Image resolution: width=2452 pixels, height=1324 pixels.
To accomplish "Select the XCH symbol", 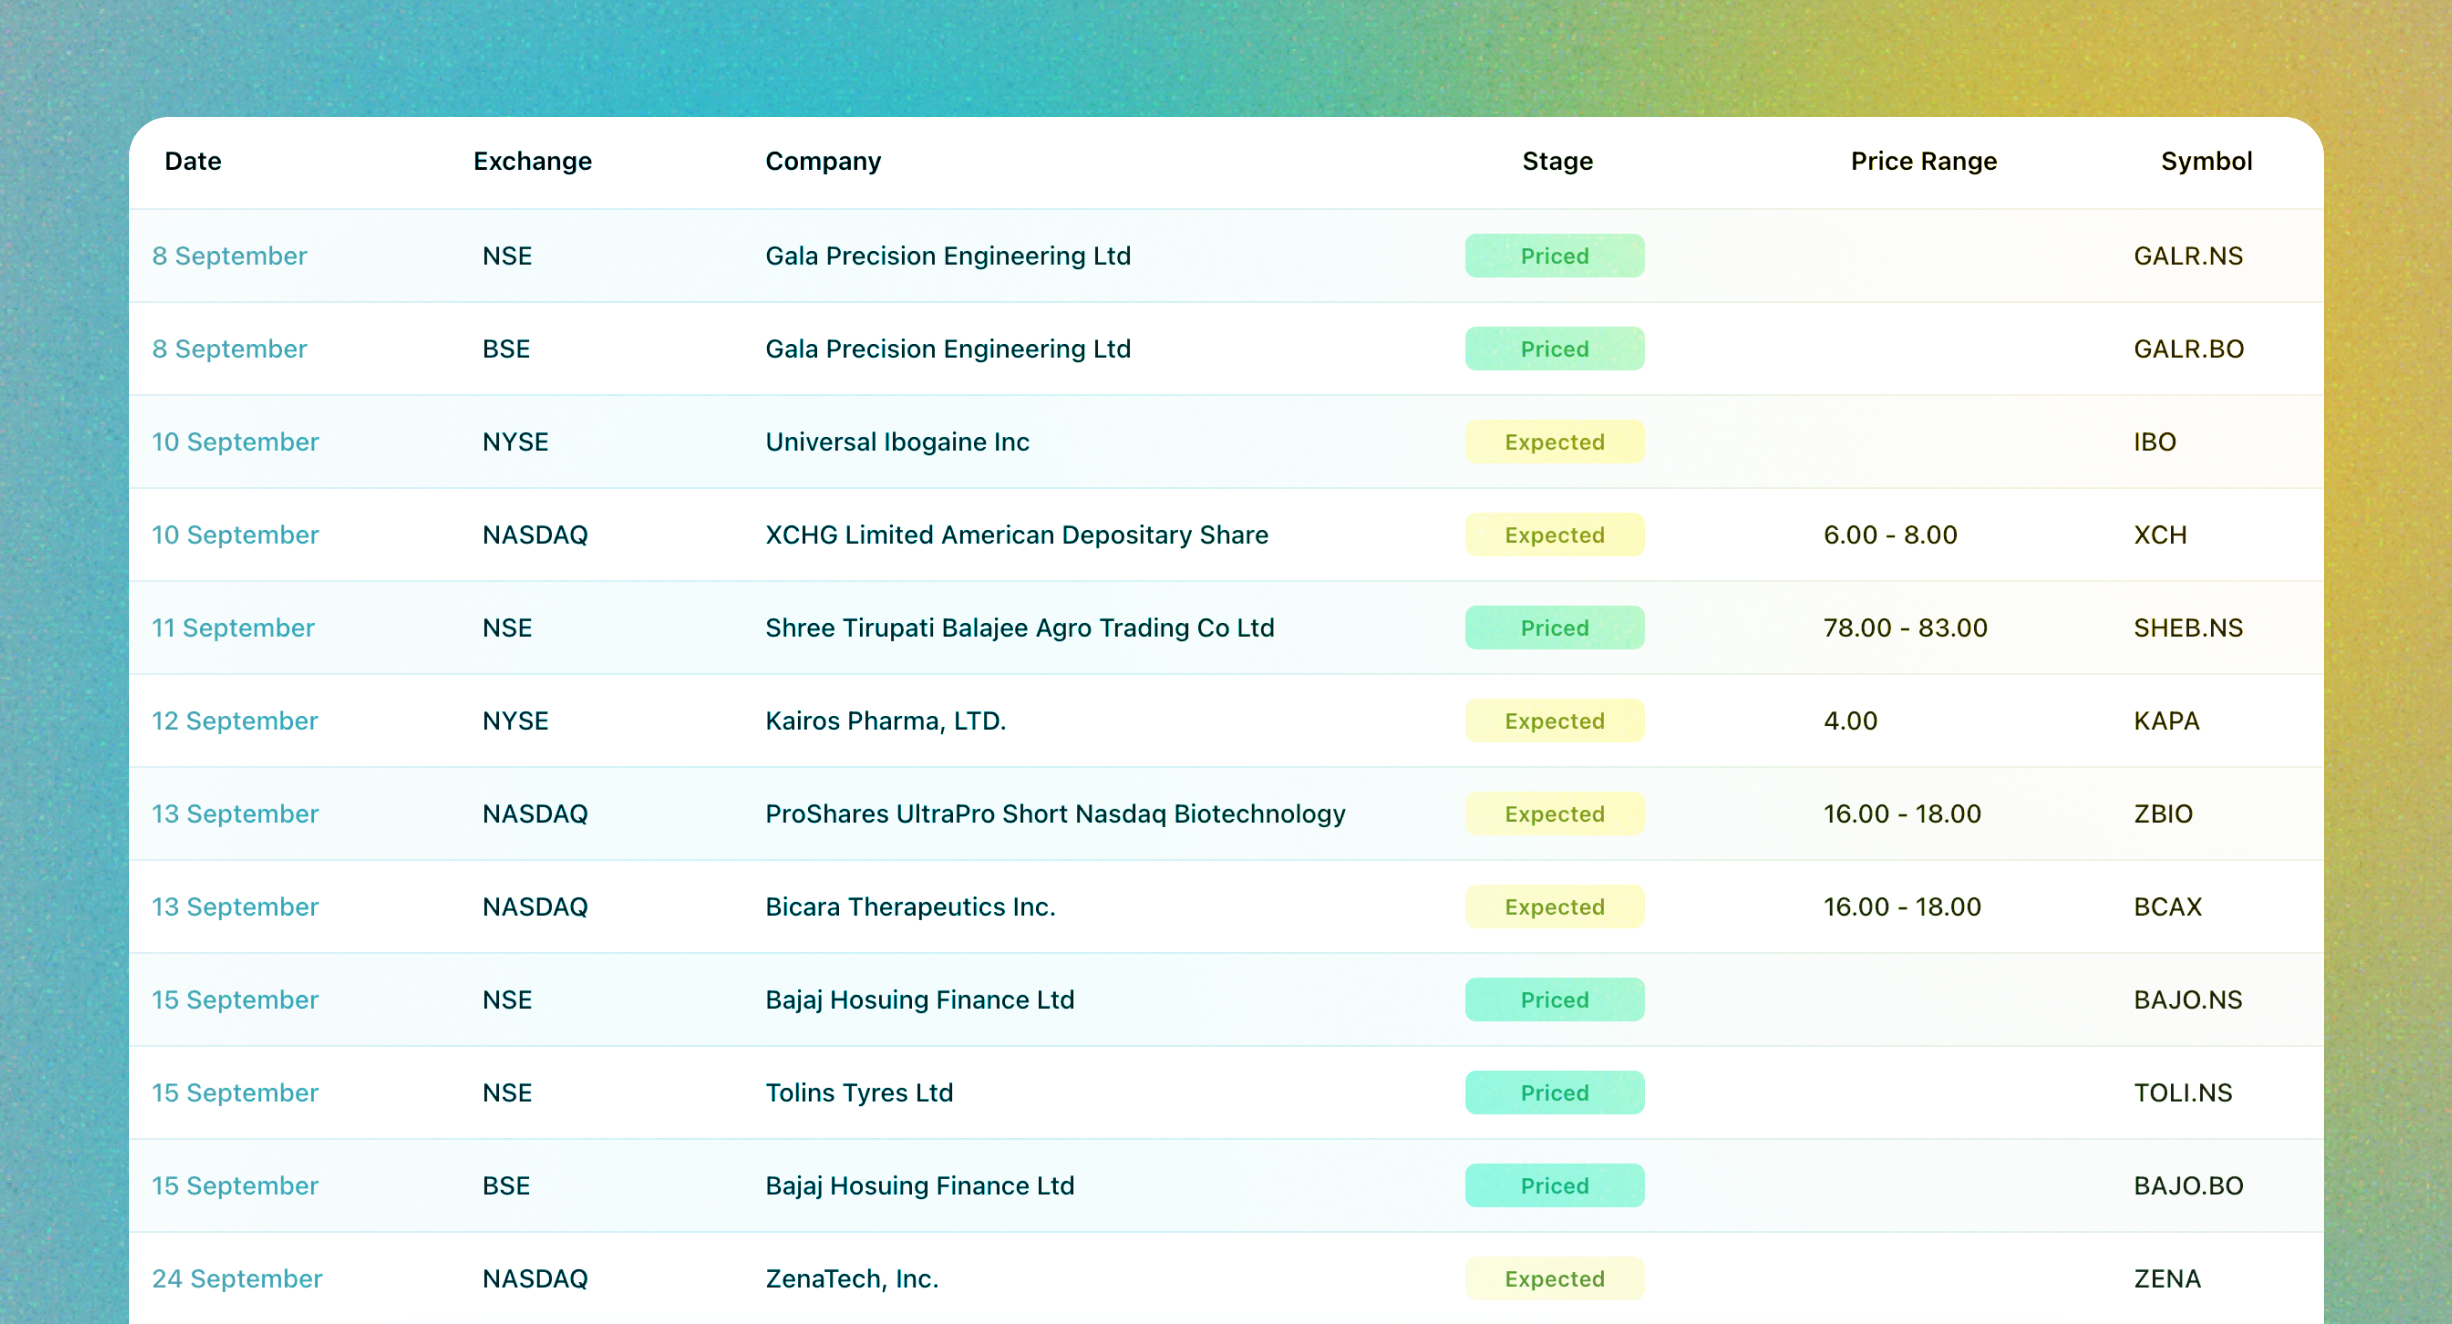I will [x=2160, y=535].
